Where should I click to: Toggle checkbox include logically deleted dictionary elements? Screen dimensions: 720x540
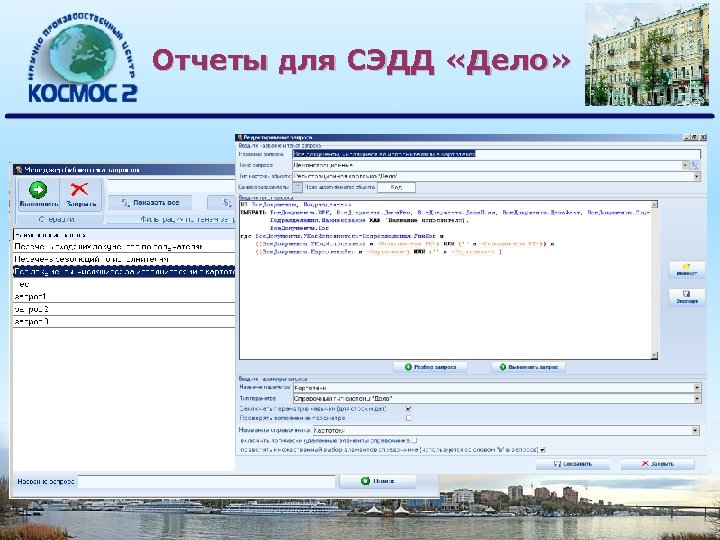414,440
